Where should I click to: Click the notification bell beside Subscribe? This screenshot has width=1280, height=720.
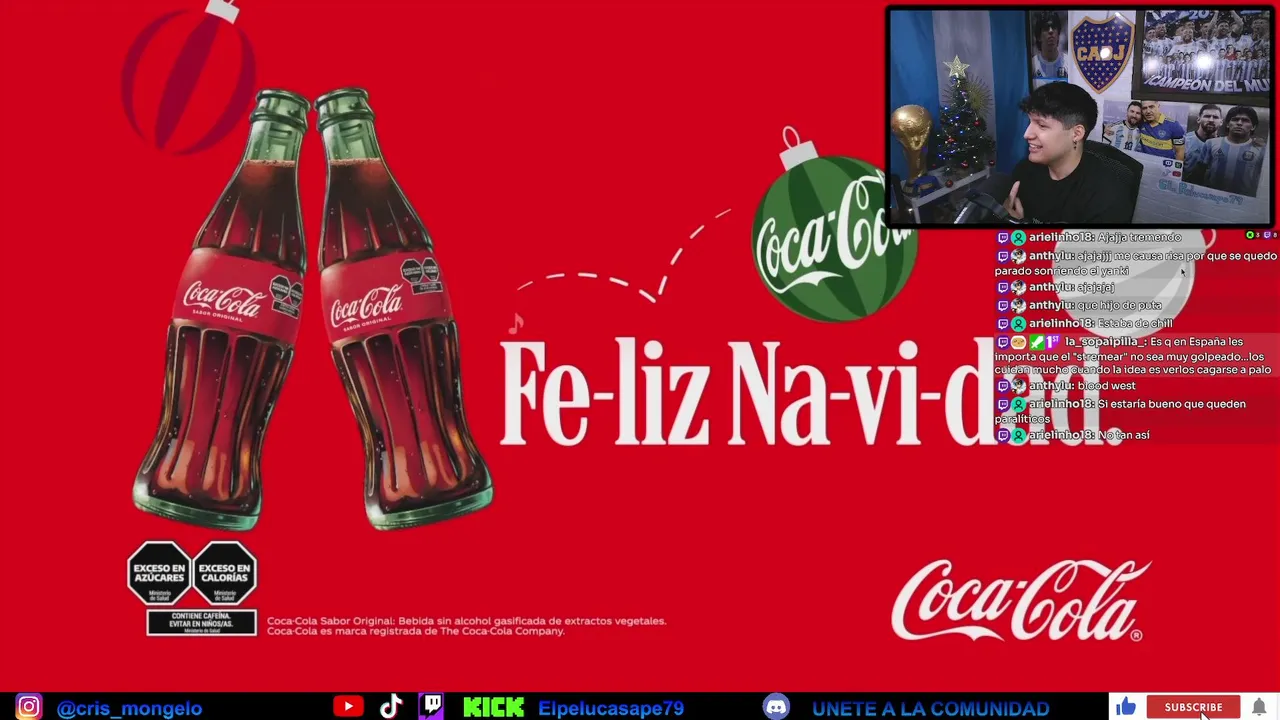(x=1259, y=708)
